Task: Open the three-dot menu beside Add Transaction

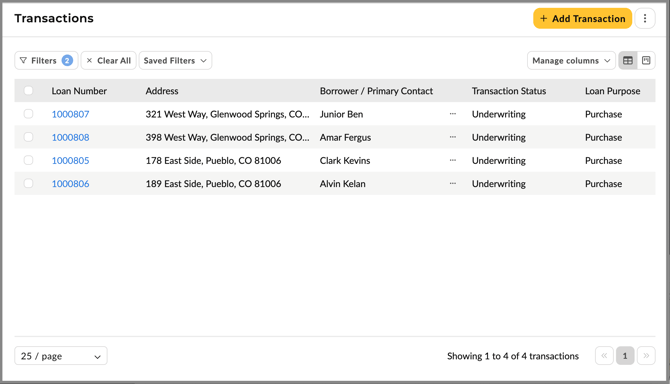Action: (645, 18)
